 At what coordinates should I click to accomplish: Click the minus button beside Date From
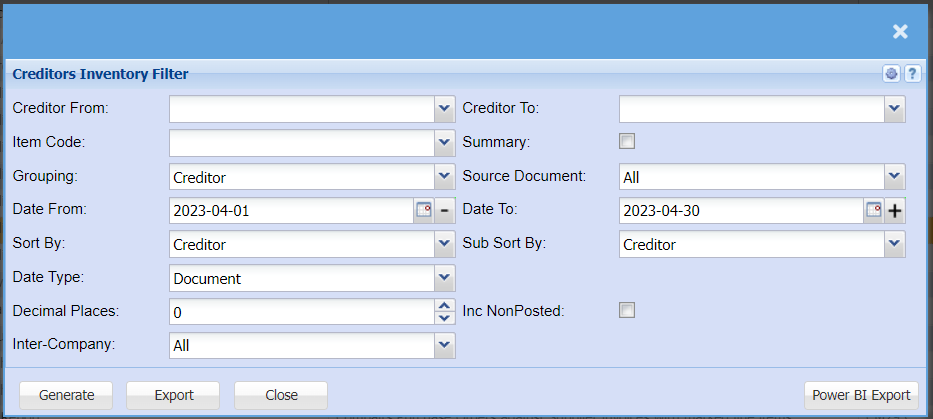click(445, 210)
